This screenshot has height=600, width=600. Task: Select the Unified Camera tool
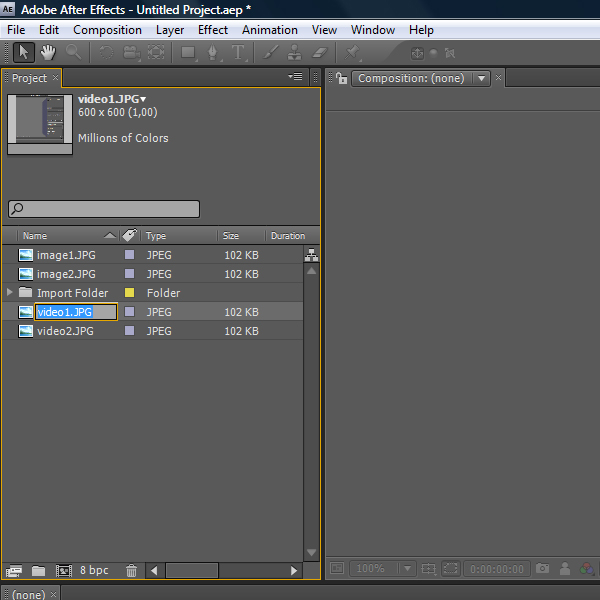pyautogui.click(x=131, y=52)
